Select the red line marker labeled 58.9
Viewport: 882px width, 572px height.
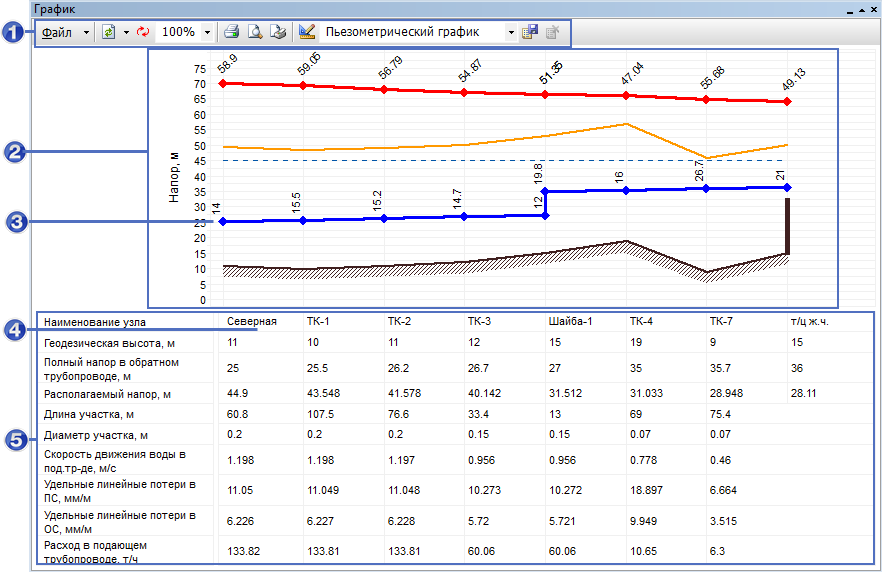pos(222,83)
